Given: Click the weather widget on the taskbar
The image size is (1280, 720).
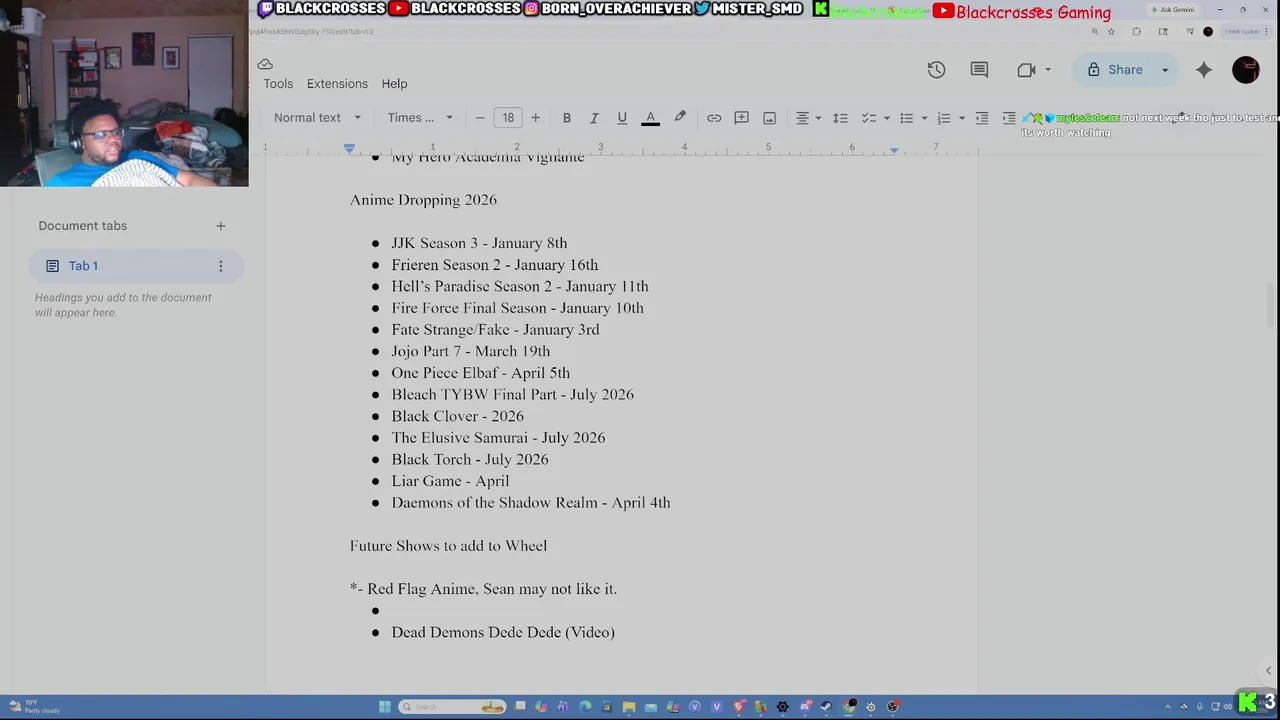Looking at the screenshot, I should pos(35,707).
